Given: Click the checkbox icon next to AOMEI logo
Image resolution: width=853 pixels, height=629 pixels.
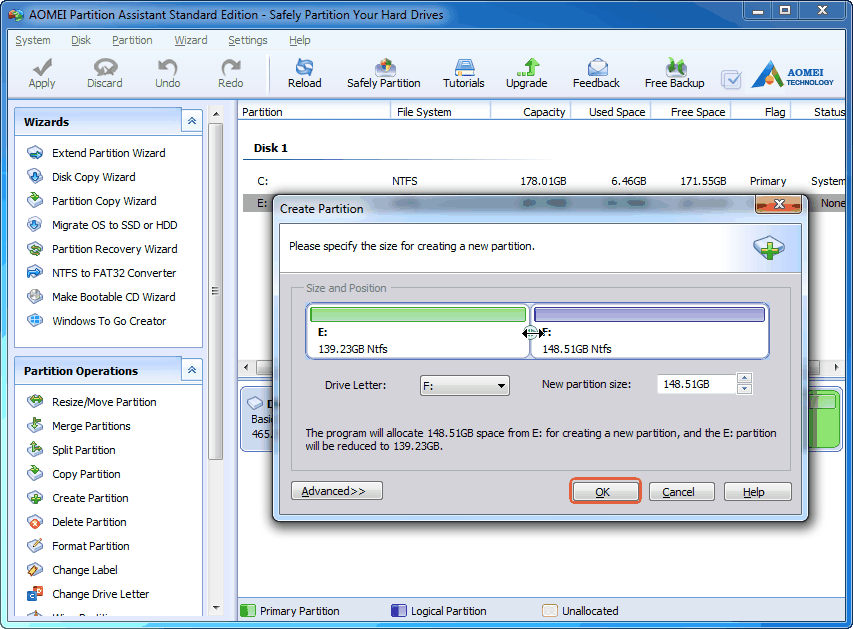Looking at the screenshot, I should [x=731, y=79].
